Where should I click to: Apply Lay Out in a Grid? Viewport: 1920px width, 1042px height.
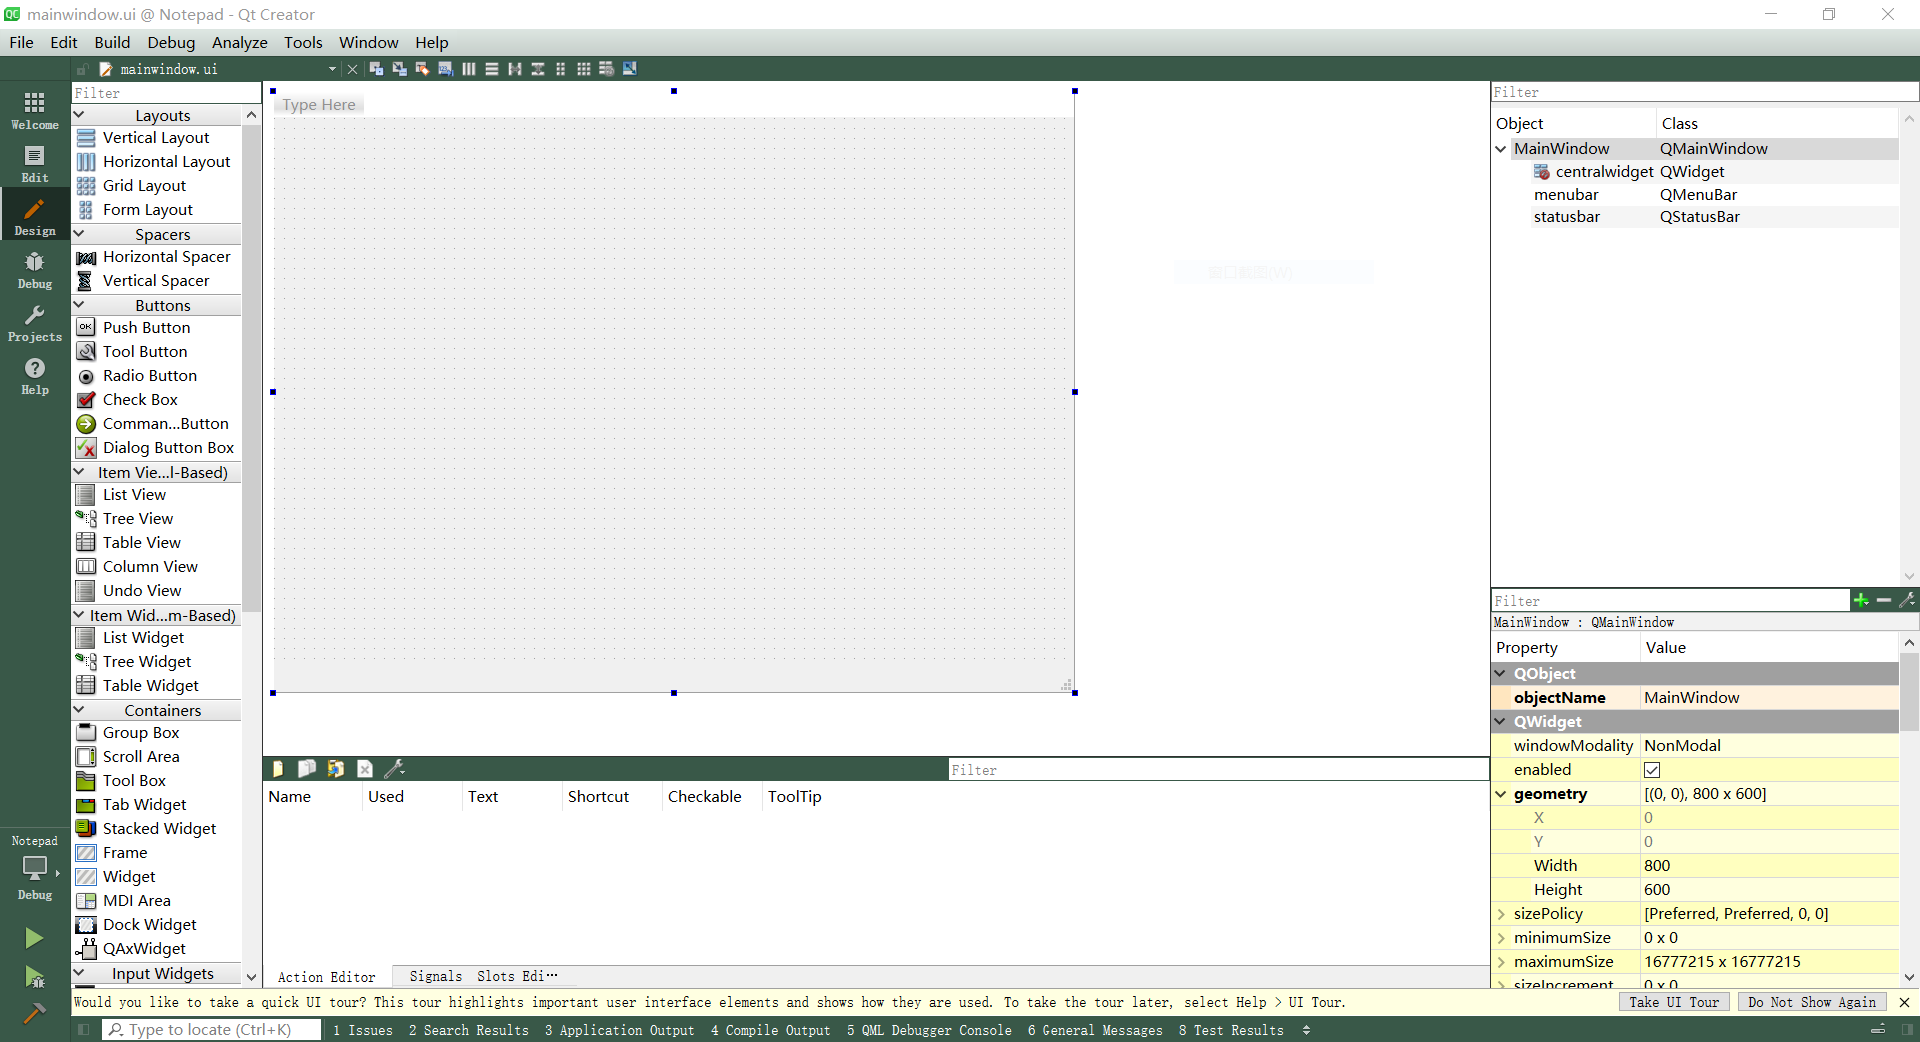583,69
